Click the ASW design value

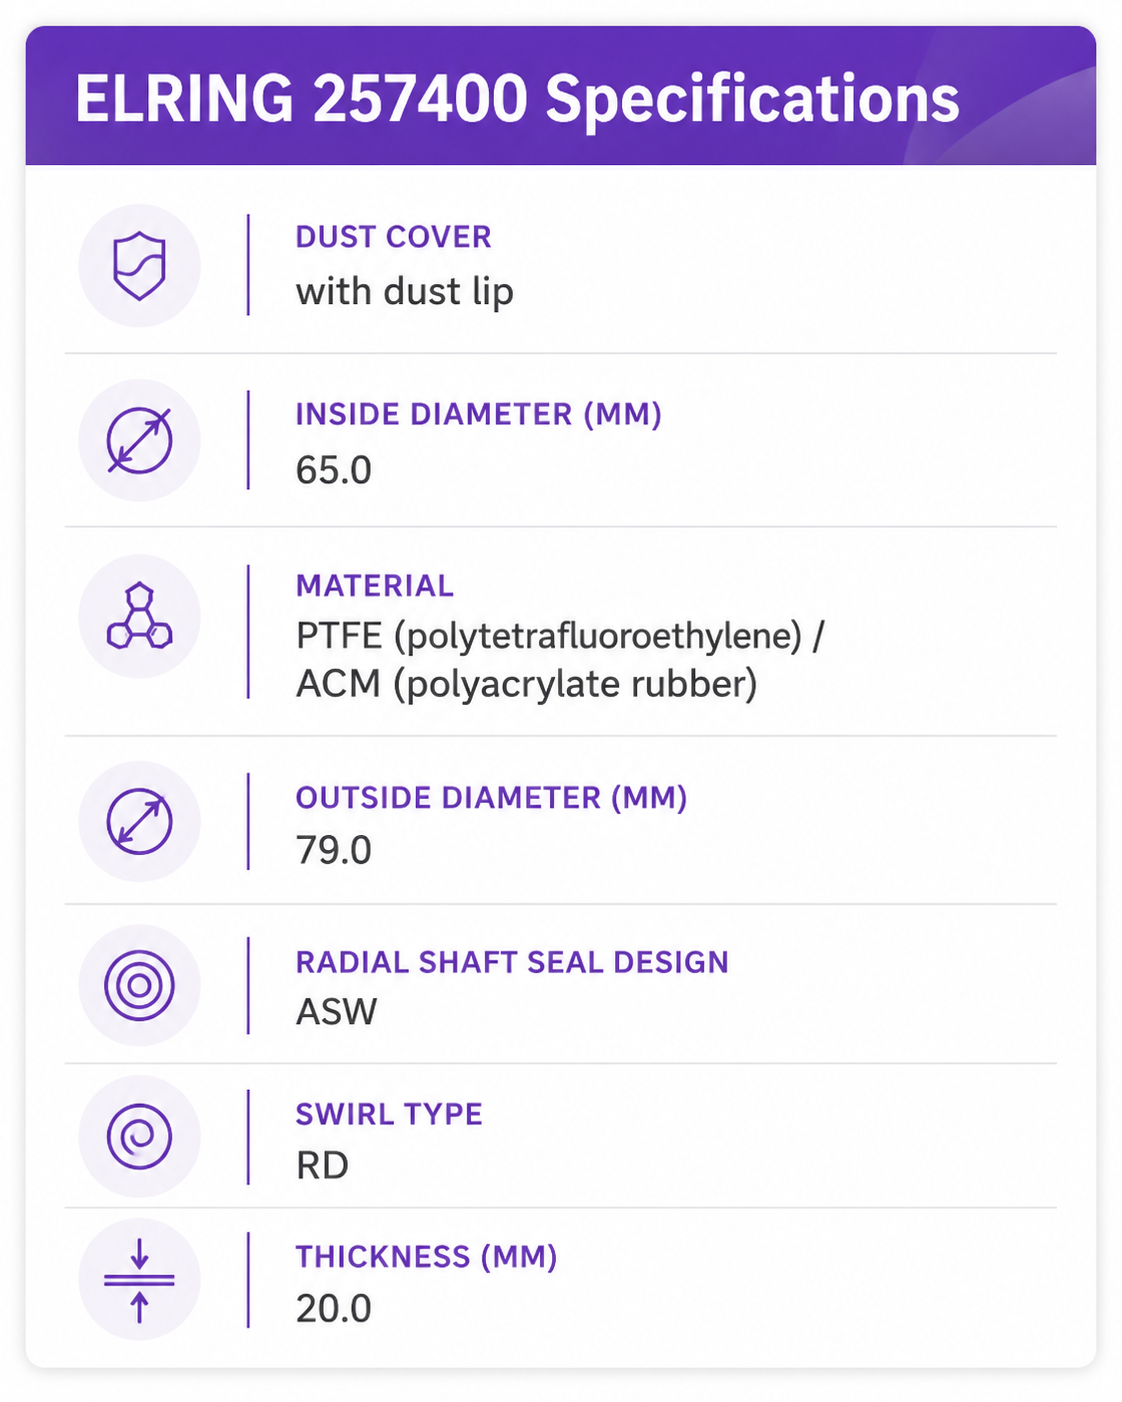point(336,1012)
